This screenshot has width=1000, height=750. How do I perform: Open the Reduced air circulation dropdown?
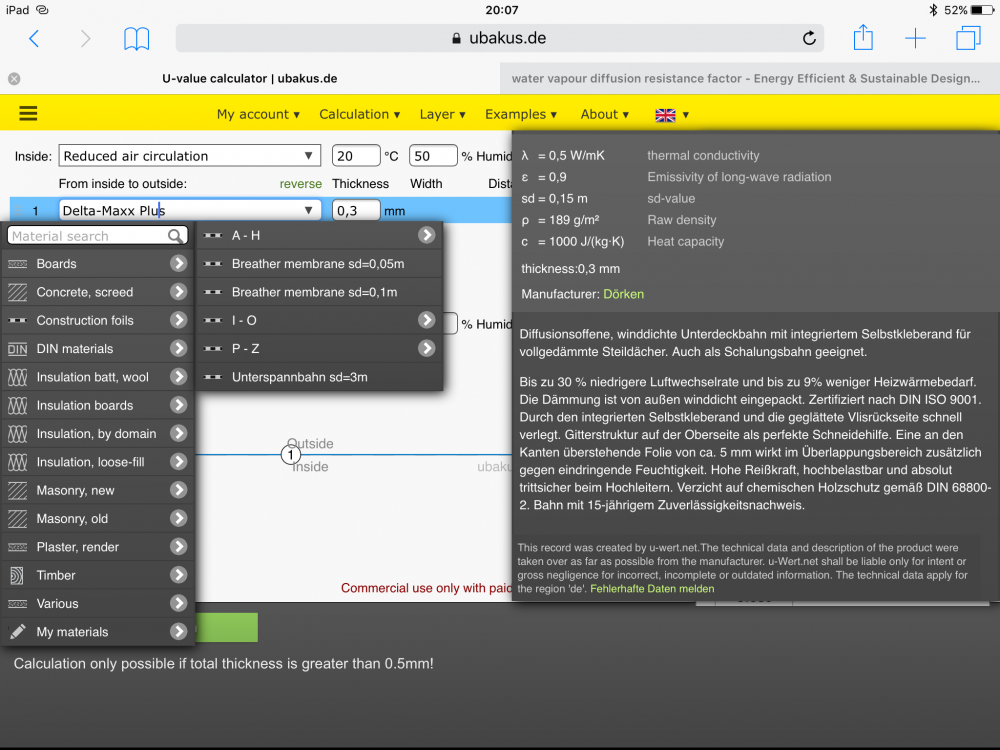click(x=189, y=156)
